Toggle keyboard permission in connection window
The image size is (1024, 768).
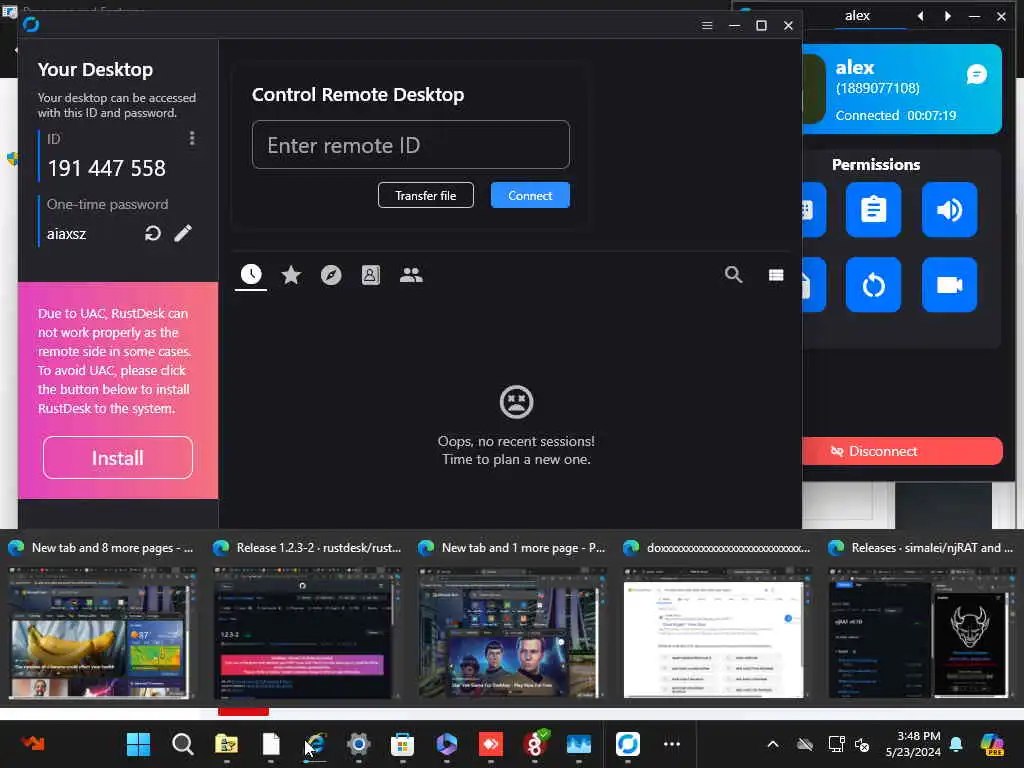click(814, 210)
